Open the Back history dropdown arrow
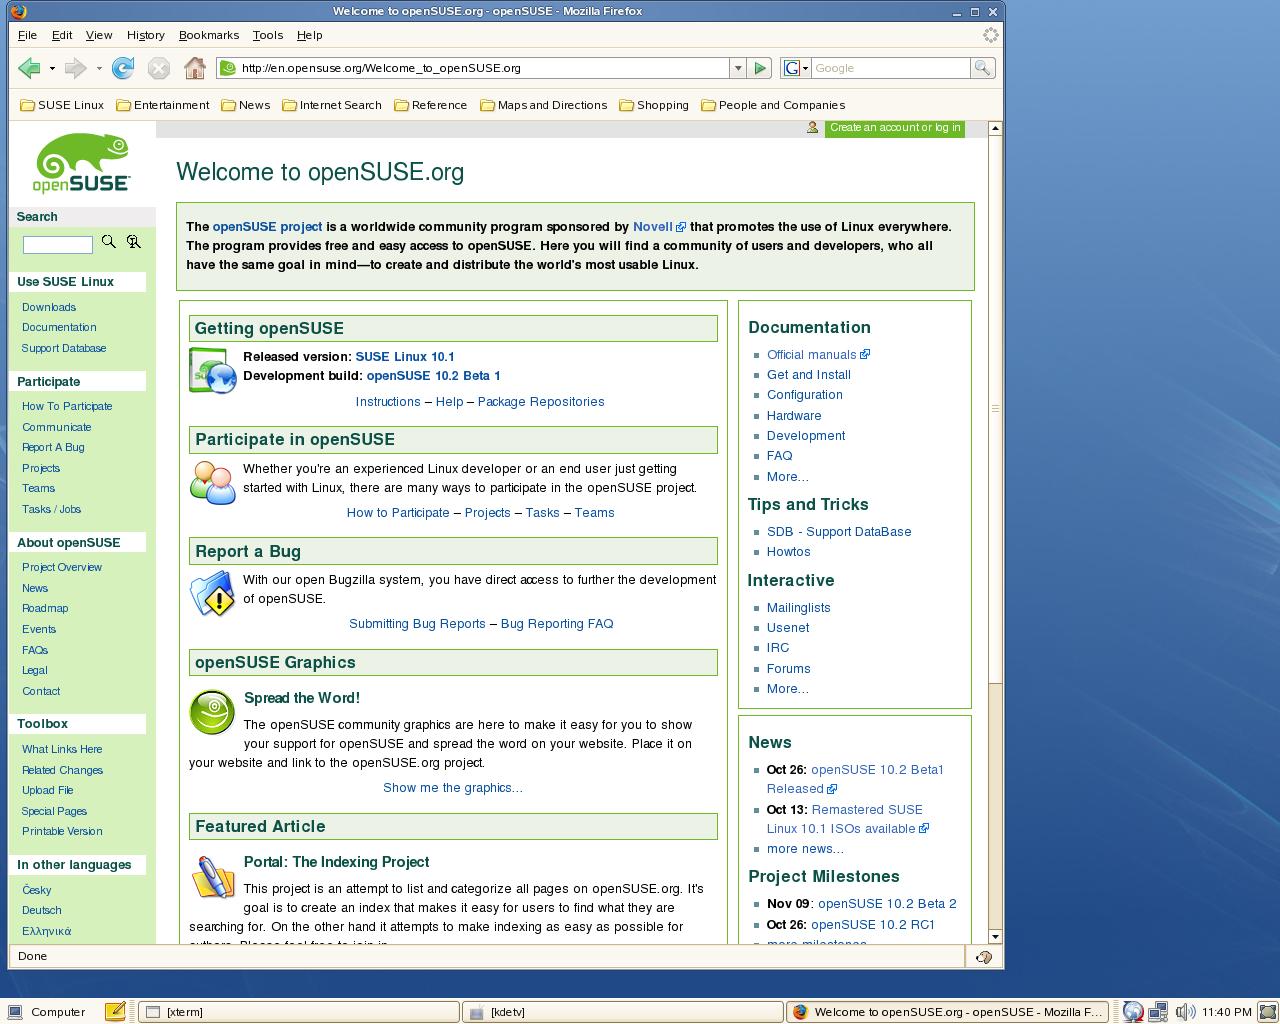 click(52, 68)
